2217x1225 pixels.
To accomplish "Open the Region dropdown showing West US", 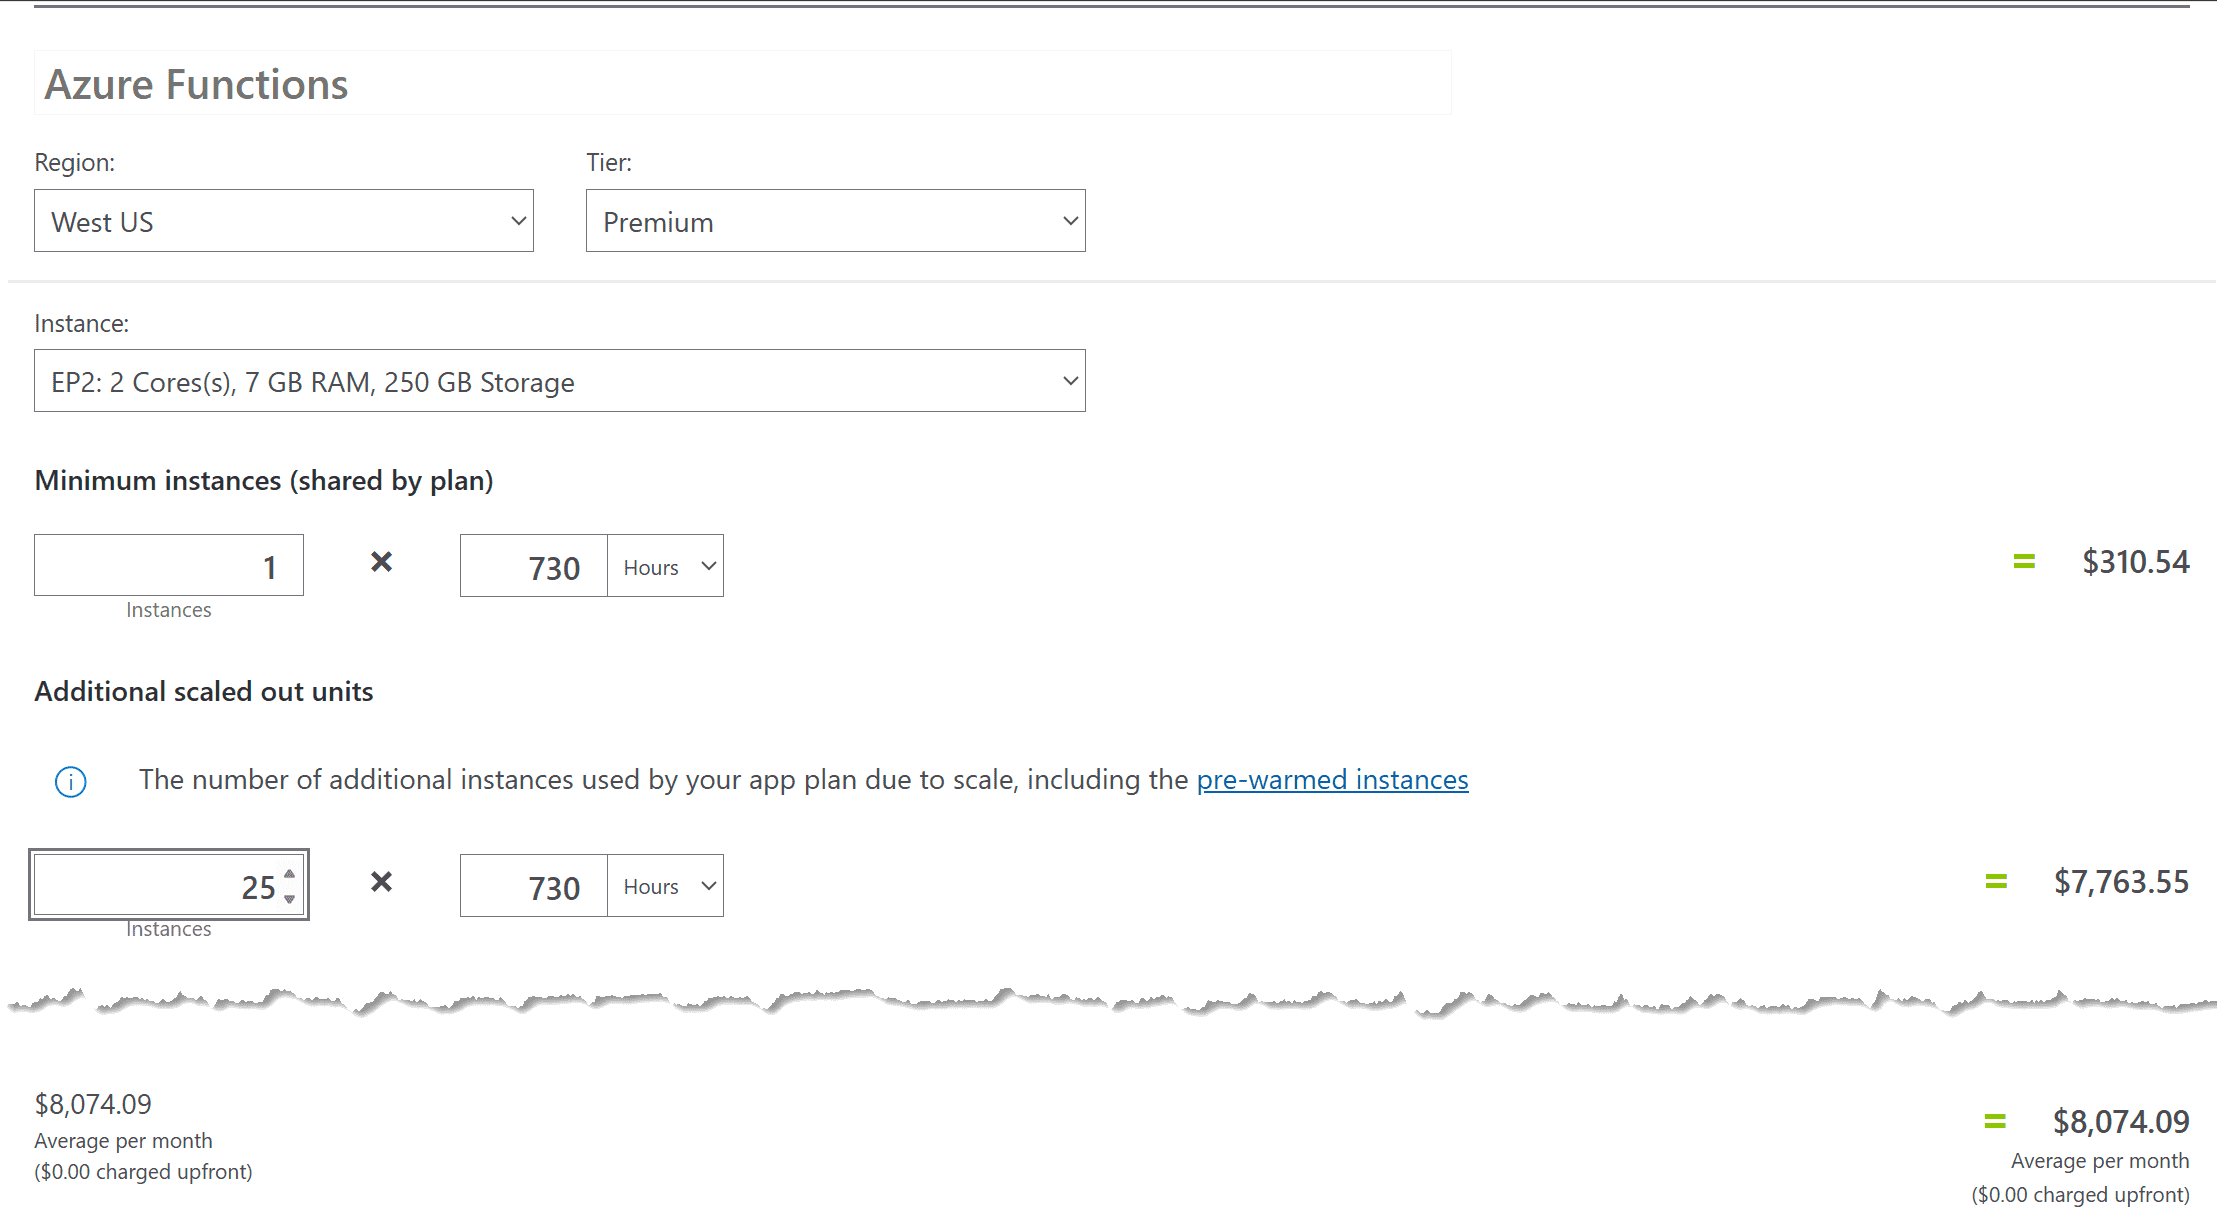I will pyautogui.click(x=284, y=221).
